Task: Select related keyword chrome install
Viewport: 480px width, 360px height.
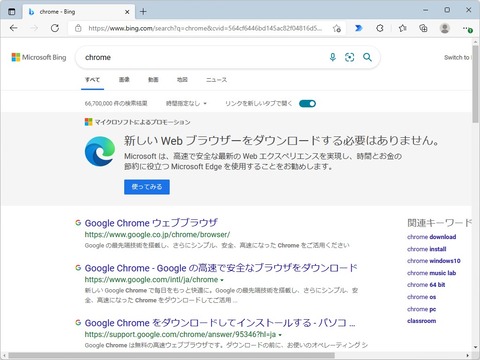Action: [x=427, y=249]
